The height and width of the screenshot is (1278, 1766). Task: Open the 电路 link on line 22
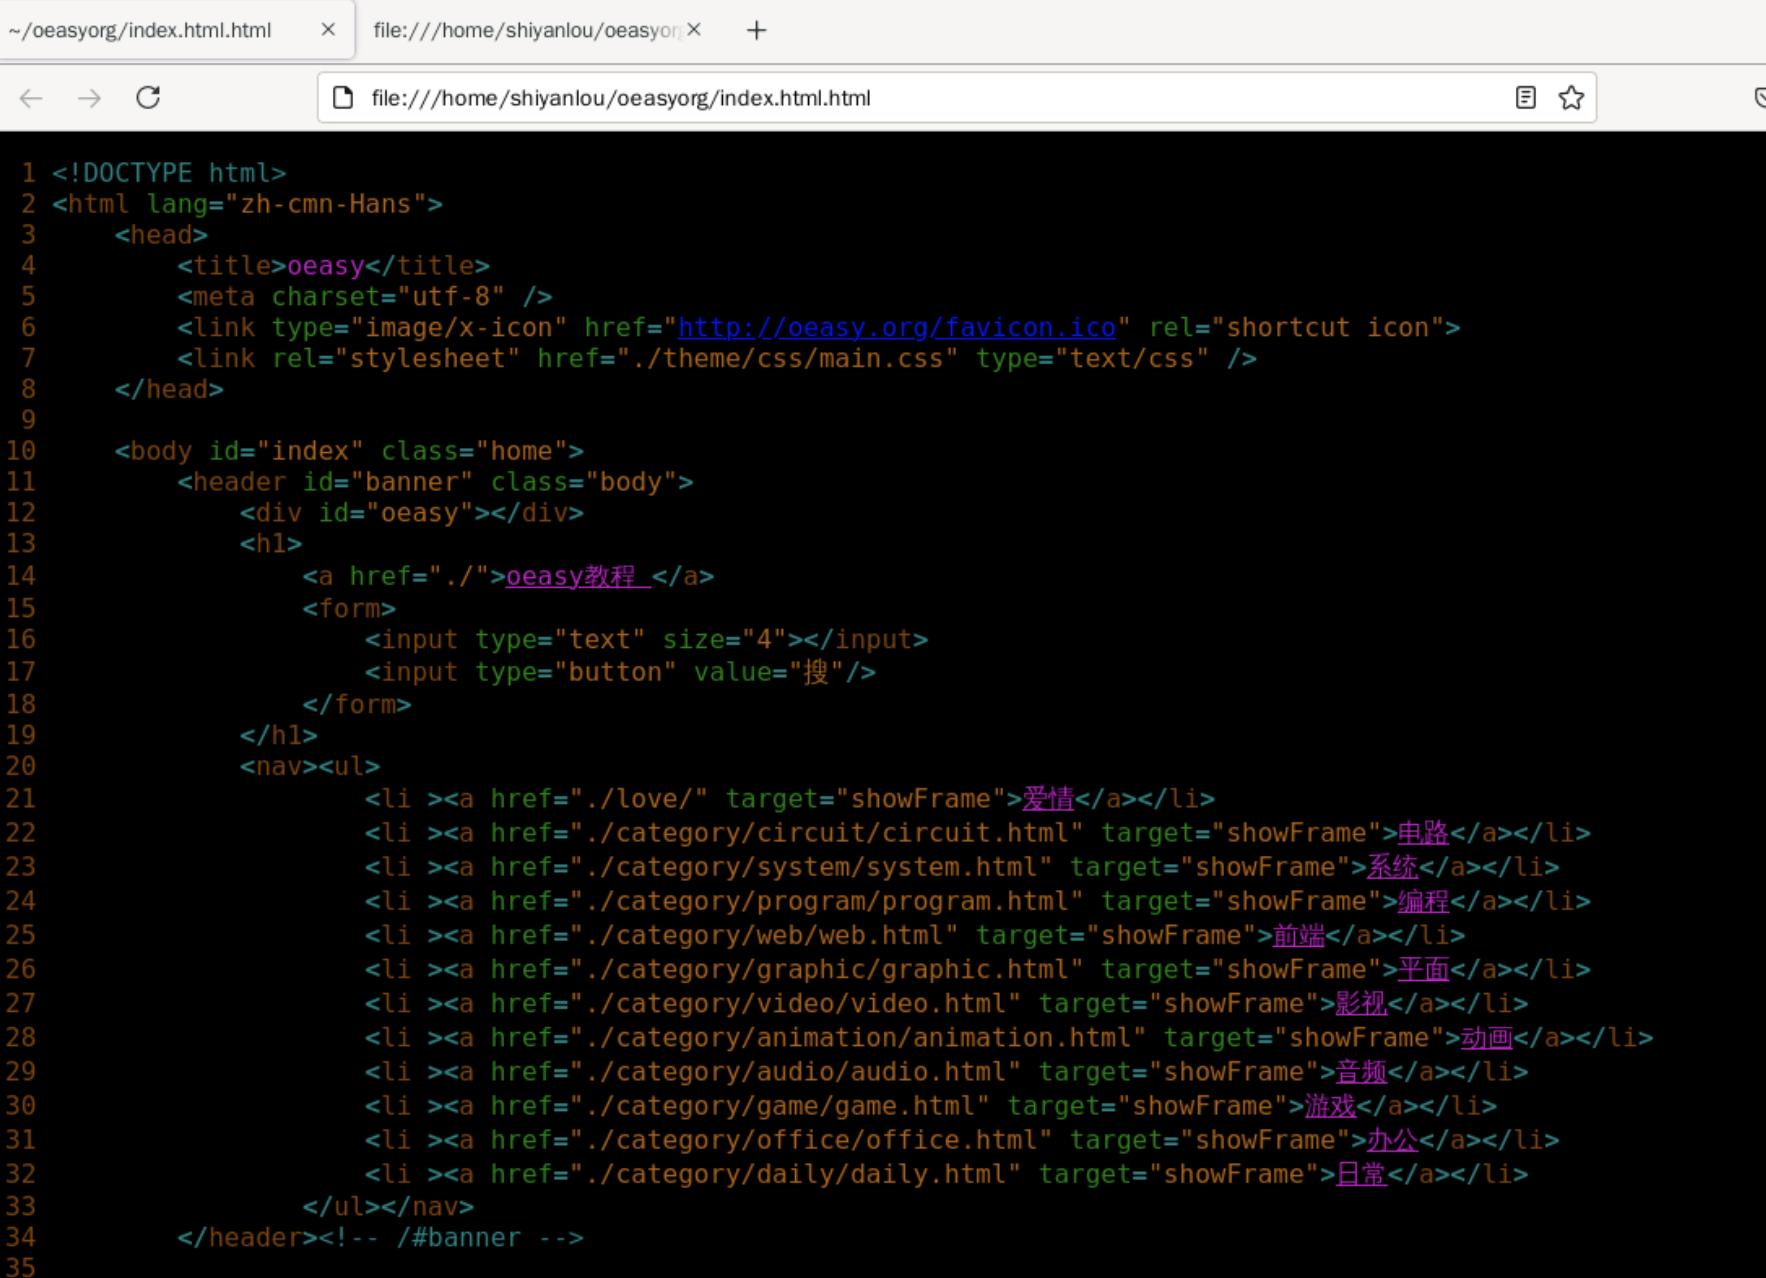coord(1423,832)
